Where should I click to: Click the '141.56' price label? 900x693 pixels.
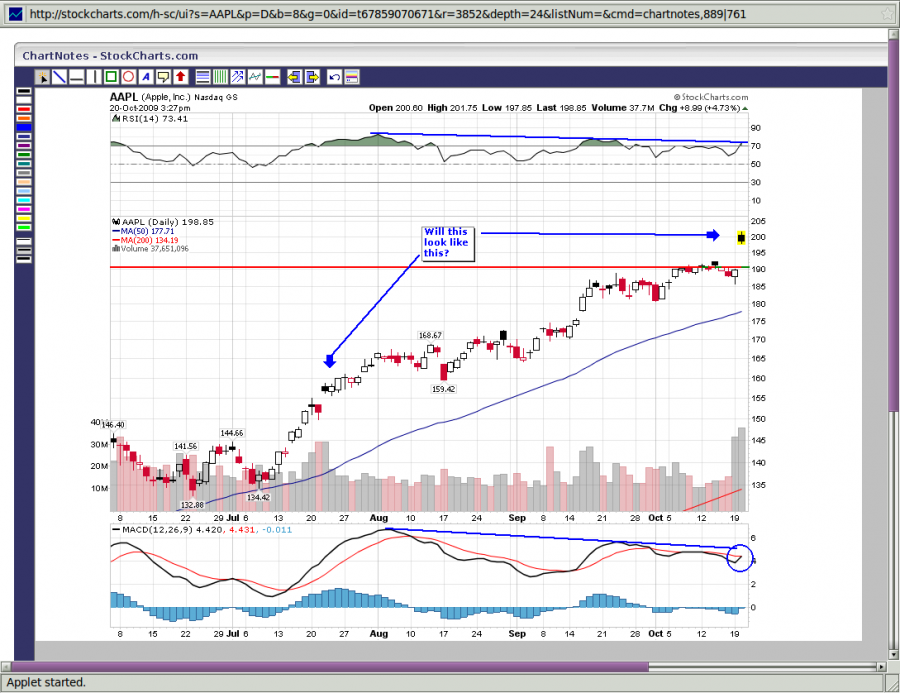185,446
